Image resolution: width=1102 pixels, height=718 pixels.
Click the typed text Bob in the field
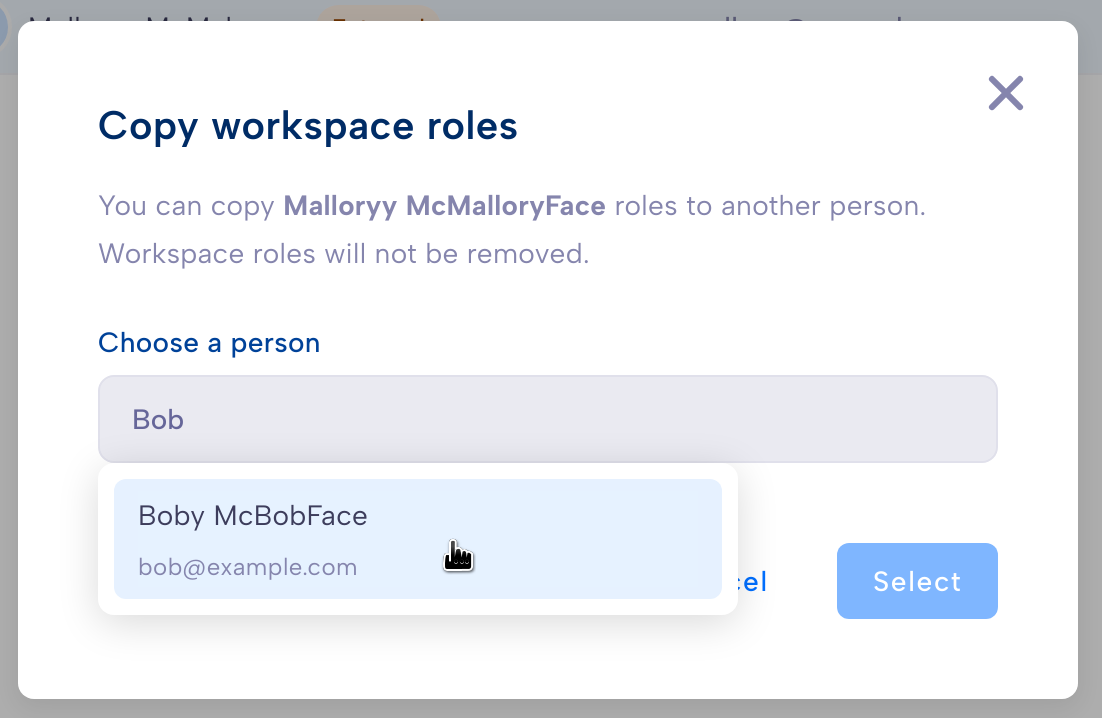pyautogui.click(x=158, y=419)
